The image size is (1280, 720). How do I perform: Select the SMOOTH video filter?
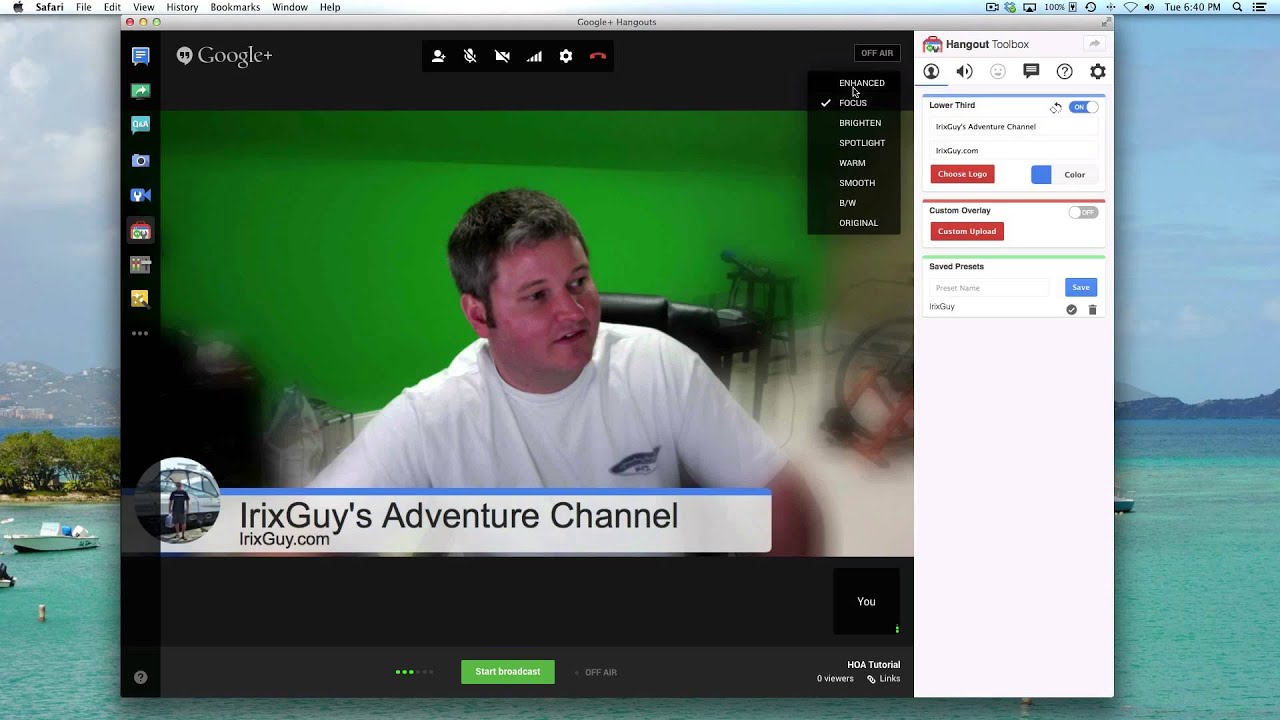857,183
